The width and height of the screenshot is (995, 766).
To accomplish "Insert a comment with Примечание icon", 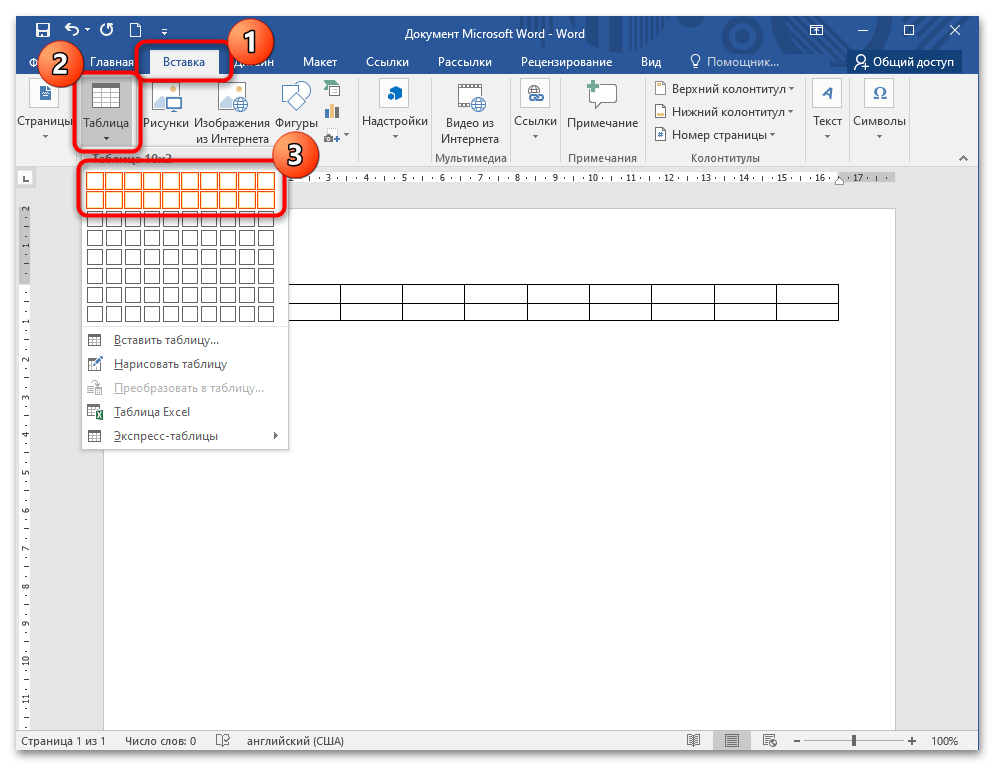I will (x=602, y=95).
